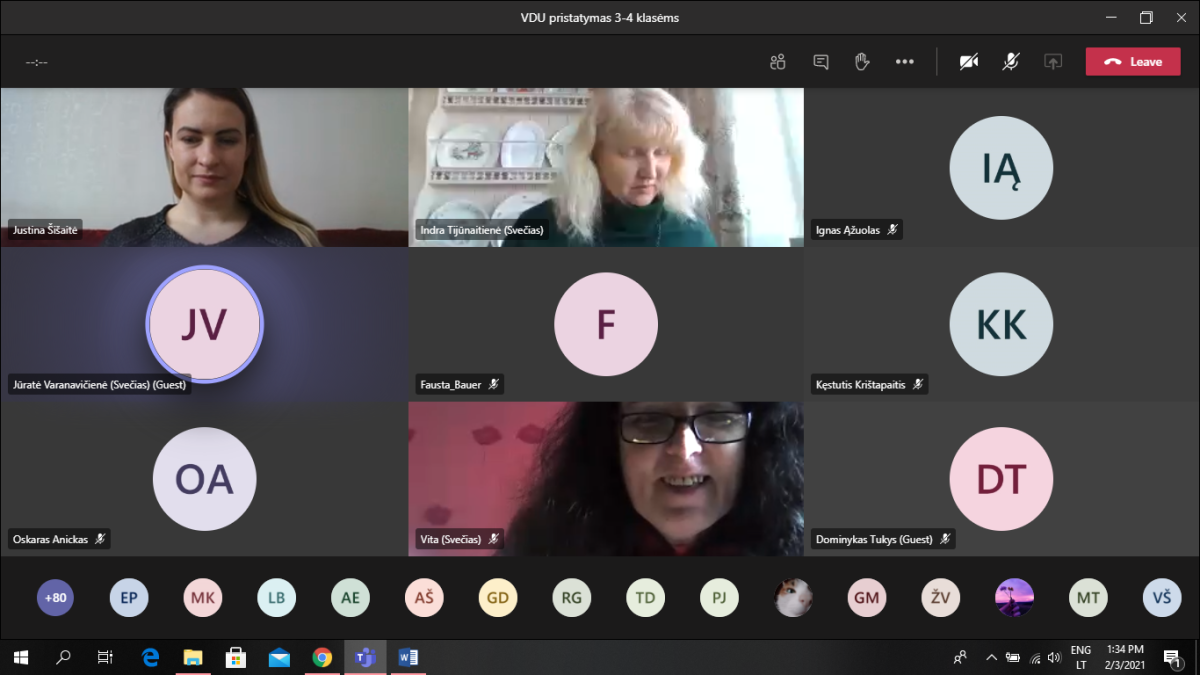Select participant avatar TD

tap(646, 598)
